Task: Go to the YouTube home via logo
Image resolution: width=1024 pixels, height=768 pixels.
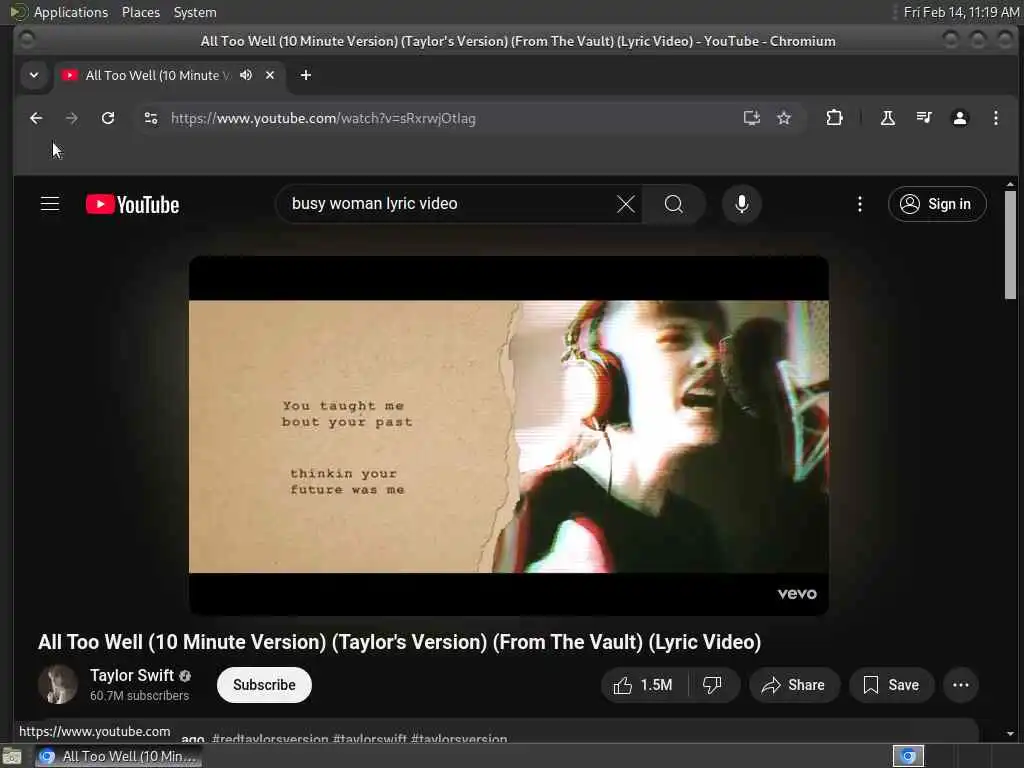Action: 133,204
